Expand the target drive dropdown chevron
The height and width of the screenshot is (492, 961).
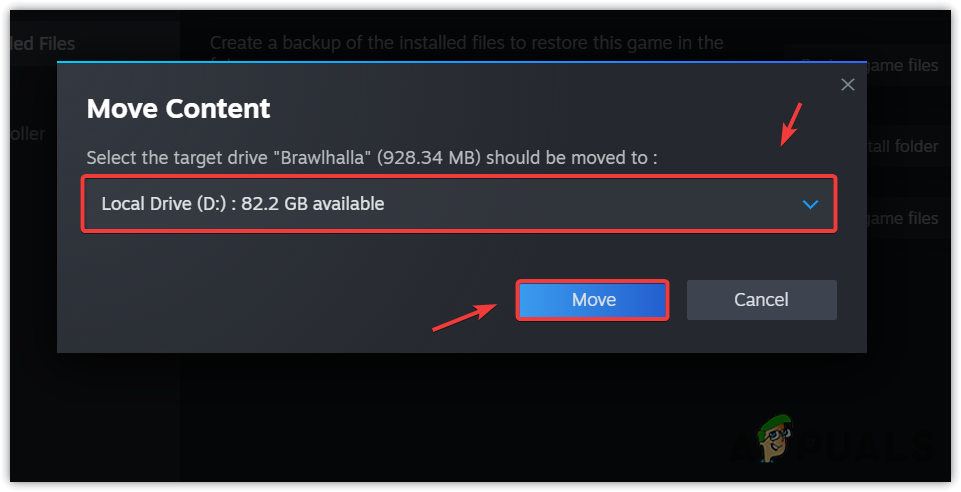point(811,204)
